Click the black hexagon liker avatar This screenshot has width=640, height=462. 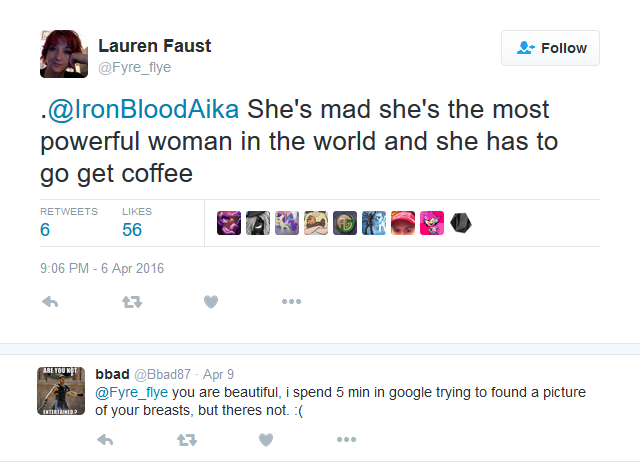pos(461,223)
